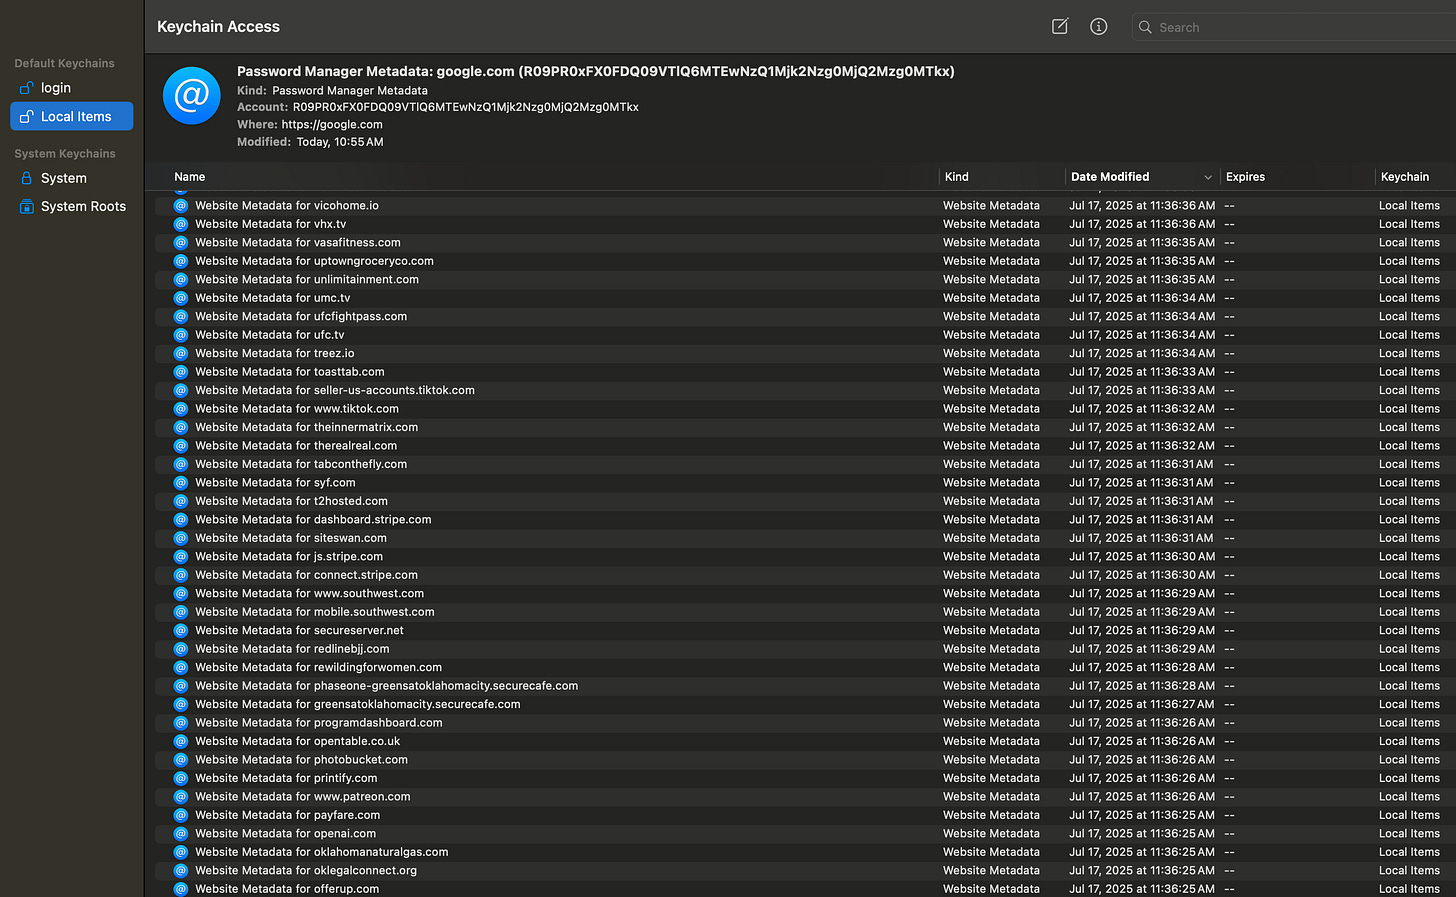Click the @ icon for siteswan.com row
The image size is (1456, 897).
point(181,538)
